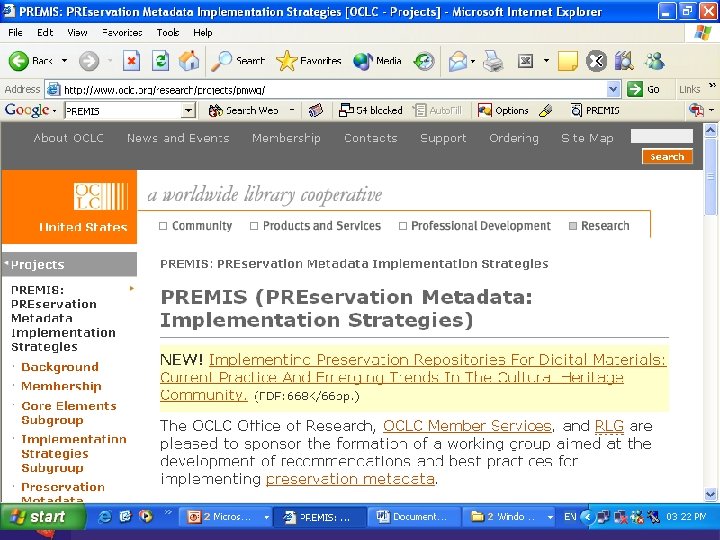Image resolution: width=720 pixels, height=540 pixels.
Task: Click the Edit with Word toolbar icon
Action: (525, 61)
